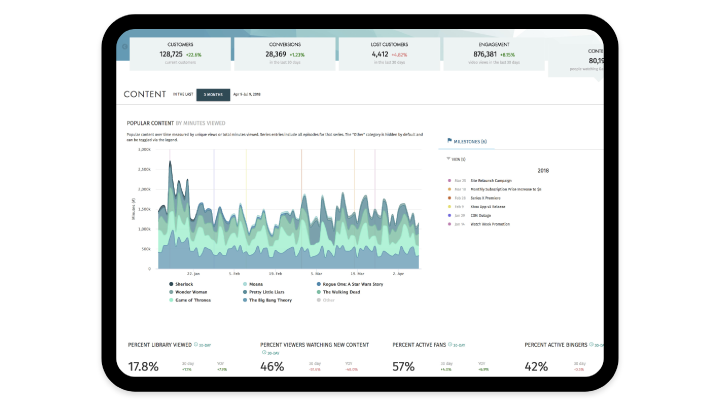
Task: Open the Lost Customers summary card
Action: pyautogui.click(x=389, y=54)
